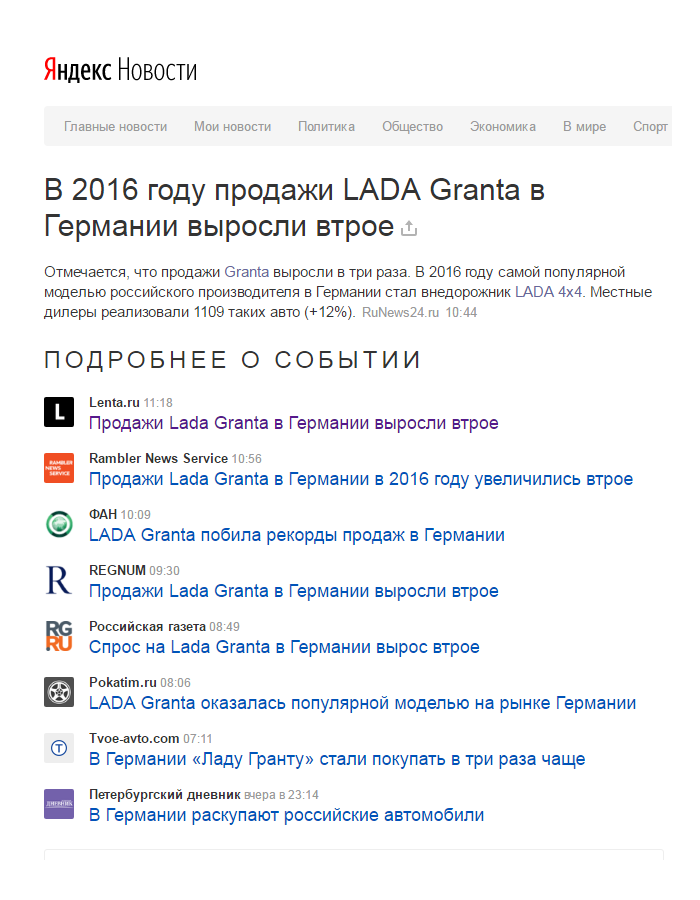Viewport: 700px width, 900px height.
Task: Click the ПОДРОБНЕЕ О СОБЫТИИ heading
Action: pyautogui.click(x=233, y=360)
